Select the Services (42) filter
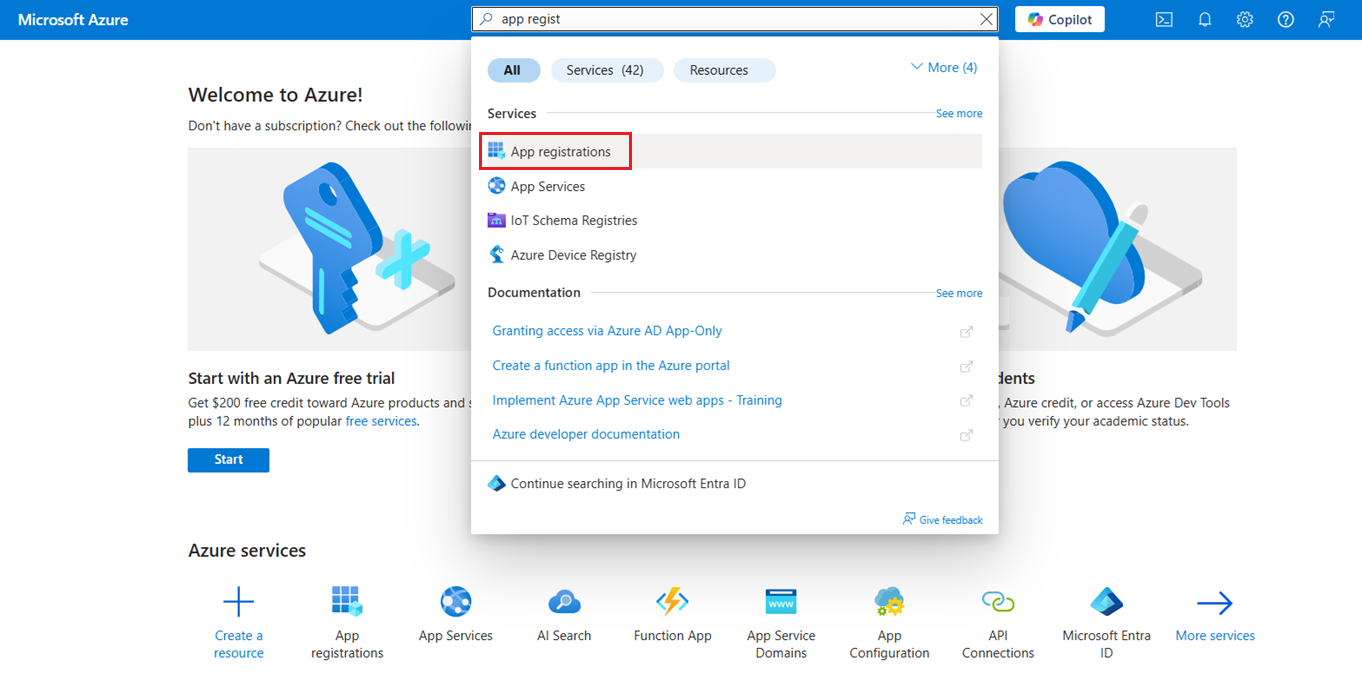The width and height of the screenshot is (1362, 674). click(605, 70)
